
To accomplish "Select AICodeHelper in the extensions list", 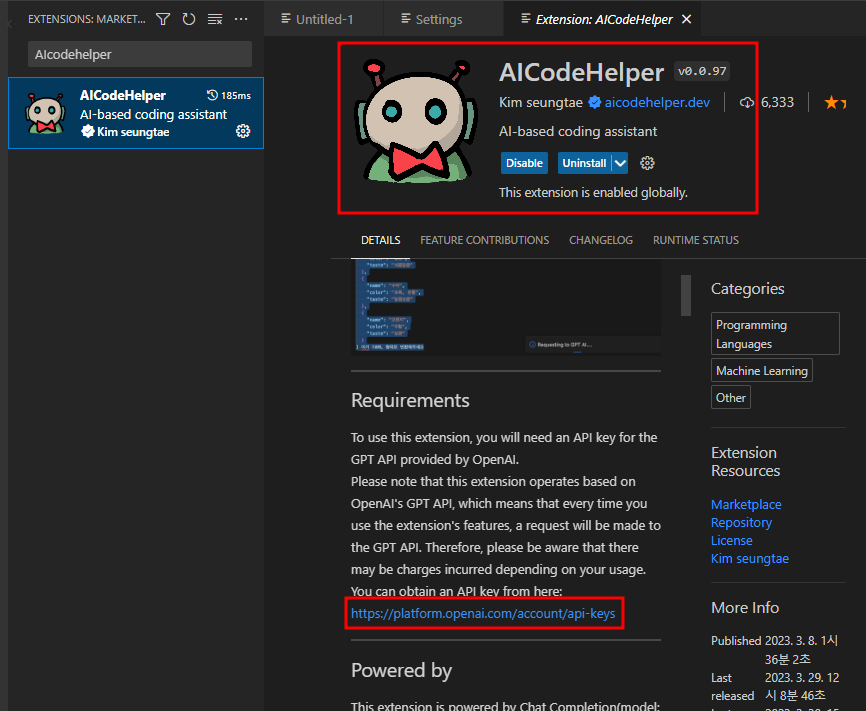I will pos(136,113).
